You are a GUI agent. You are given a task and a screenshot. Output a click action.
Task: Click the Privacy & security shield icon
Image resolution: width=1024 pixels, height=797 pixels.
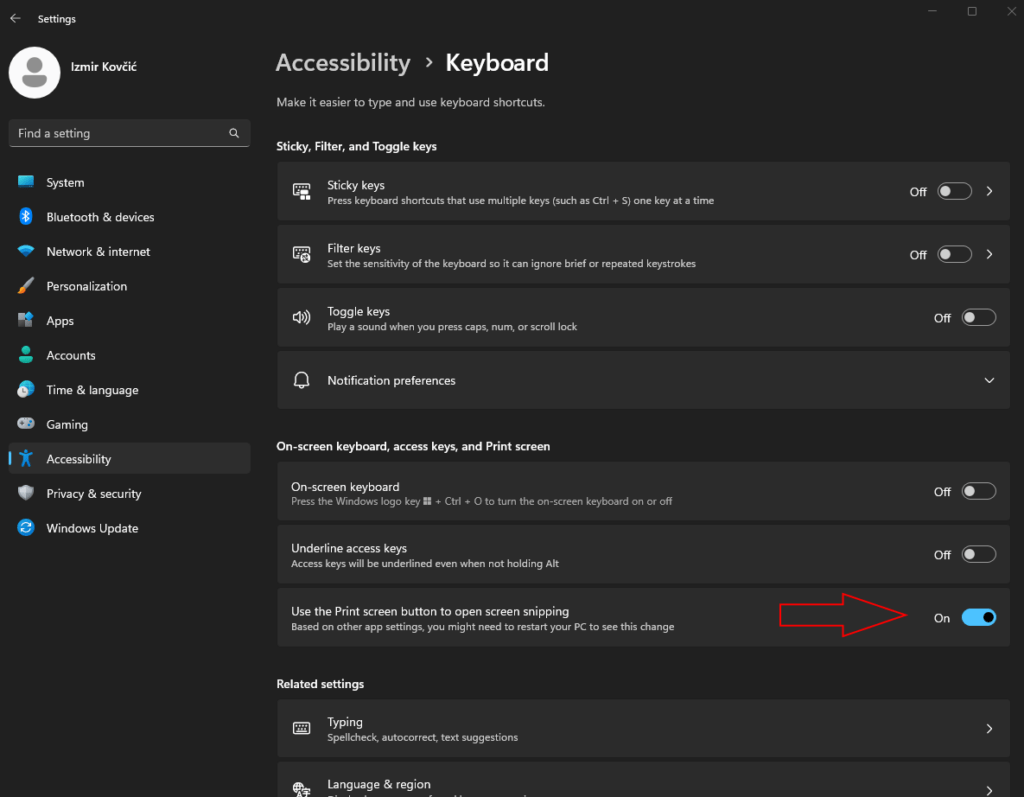tap(26, 494)
